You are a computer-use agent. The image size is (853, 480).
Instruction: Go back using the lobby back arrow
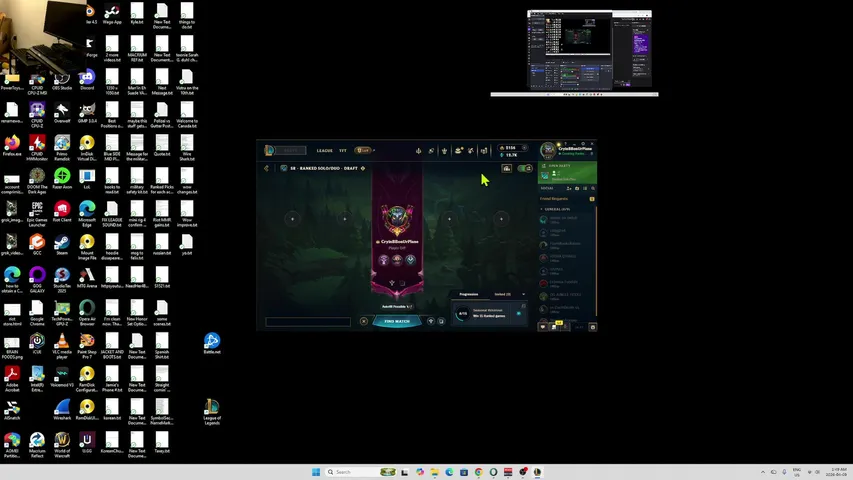click(x=267, y=168)
